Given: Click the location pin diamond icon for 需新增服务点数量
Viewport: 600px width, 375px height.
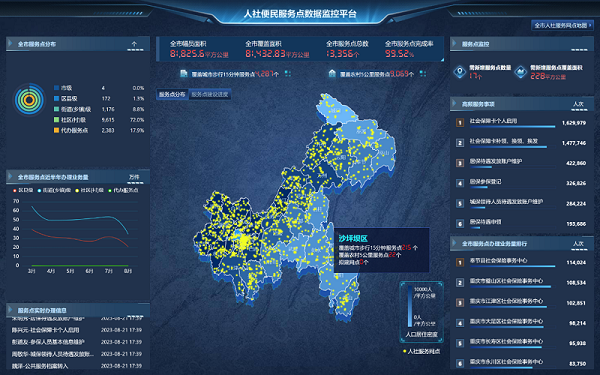Looking at the screenshot, I should coord(460,72).
